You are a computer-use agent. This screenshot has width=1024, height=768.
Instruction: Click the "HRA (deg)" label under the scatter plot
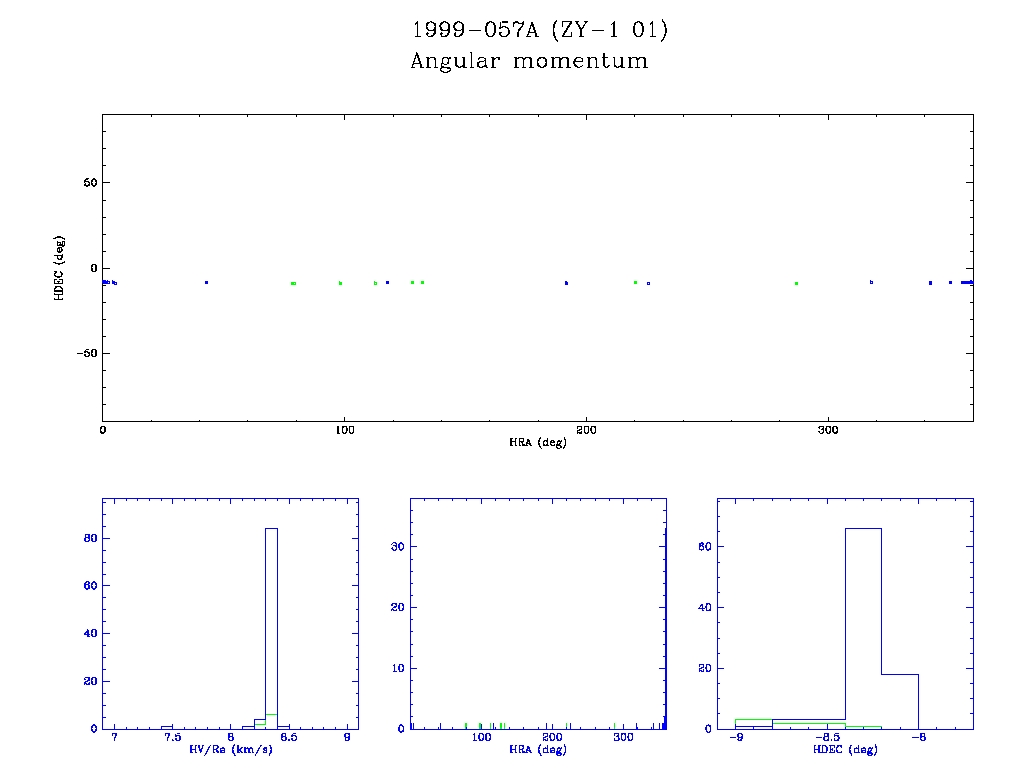click(538, 442)
